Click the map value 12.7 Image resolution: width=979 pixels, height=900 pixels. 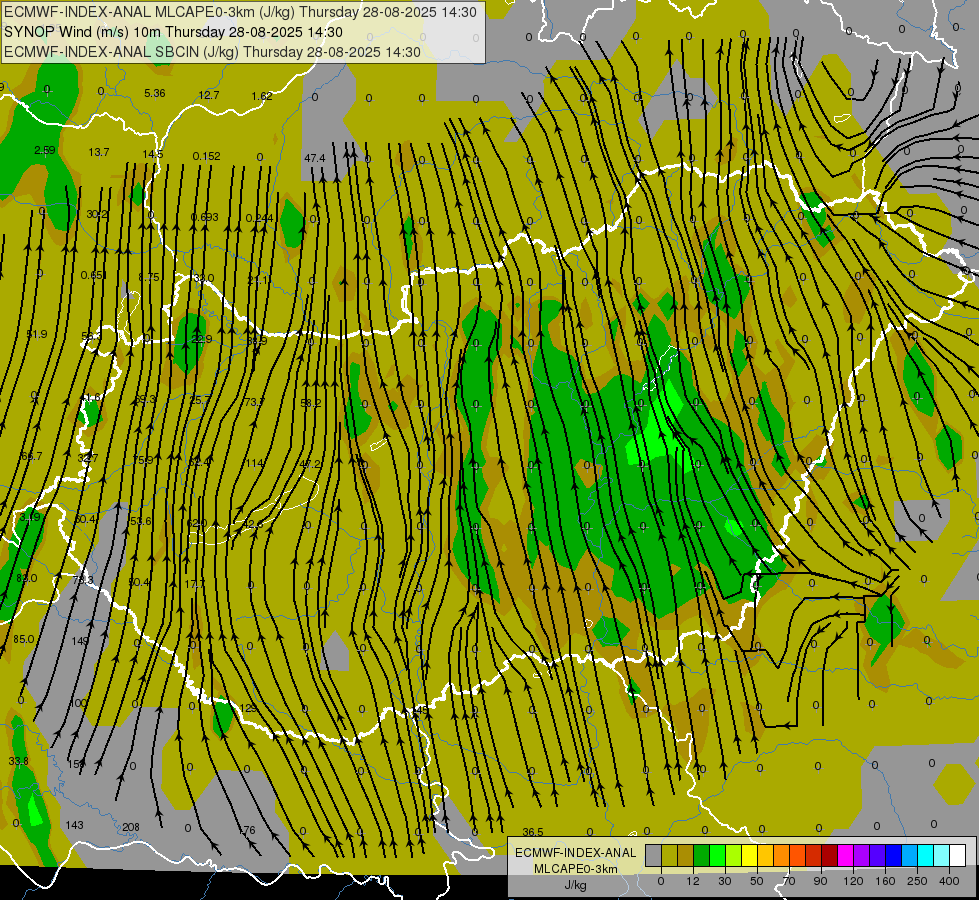209,95
